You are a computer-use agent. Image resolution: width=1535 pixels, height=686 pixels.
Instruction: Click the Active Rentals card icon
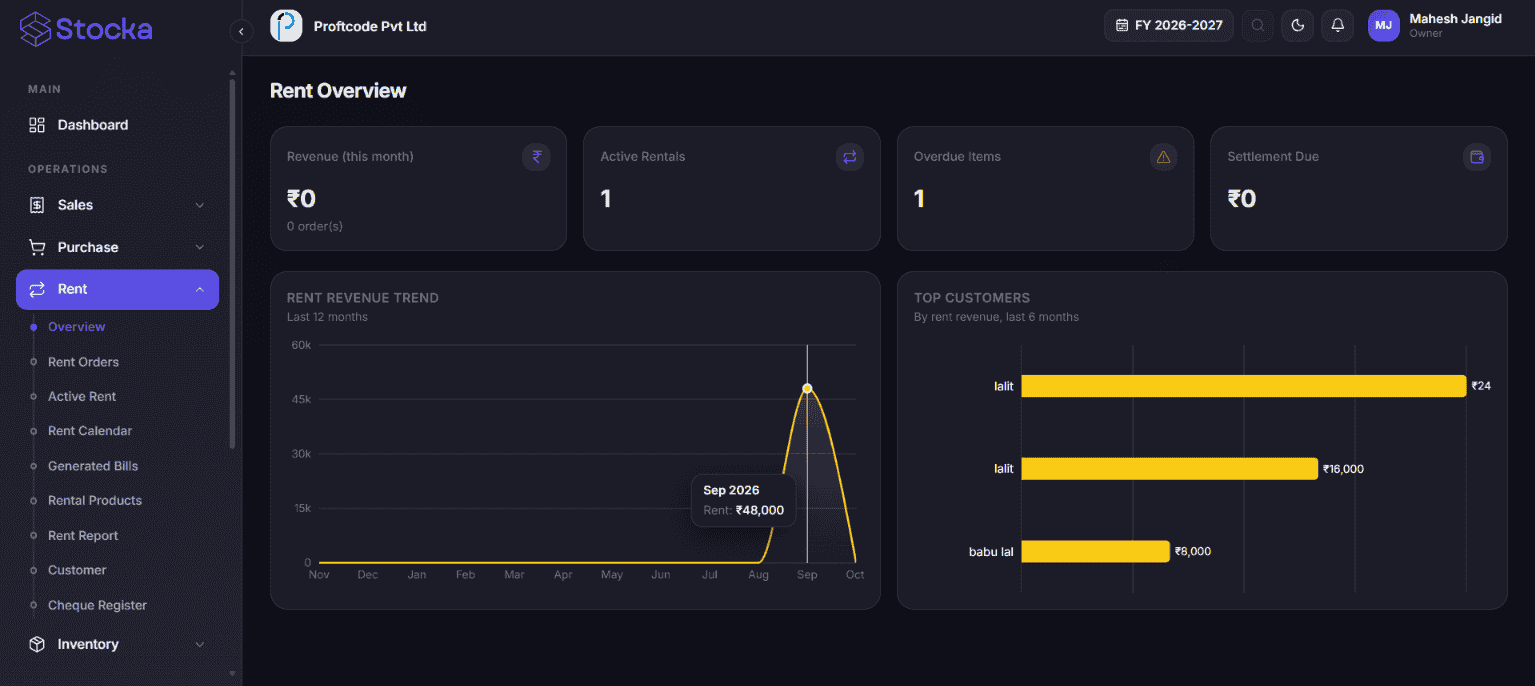click(x=850, y=157)
